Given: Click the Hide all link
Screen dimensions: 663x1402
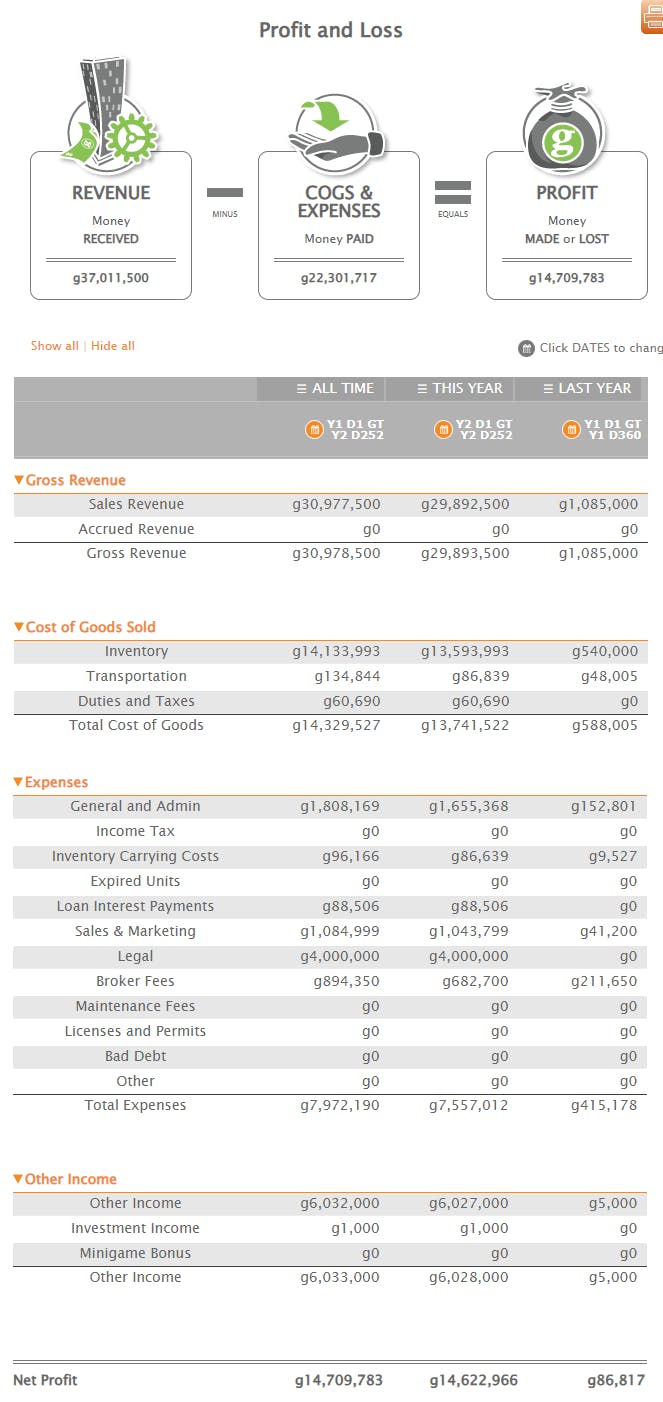Looking at the screenshot, I should click(x=113, y=346).
